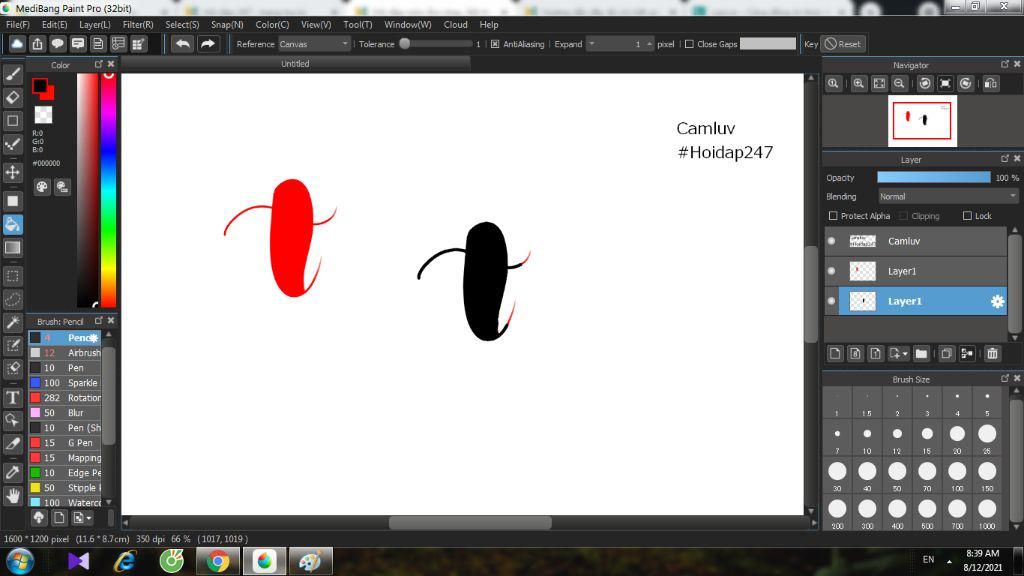Open Internet Explorer from taskbar
This screenshot has width=1024, height=576.
pyautogui.click(x=125, y=561)
